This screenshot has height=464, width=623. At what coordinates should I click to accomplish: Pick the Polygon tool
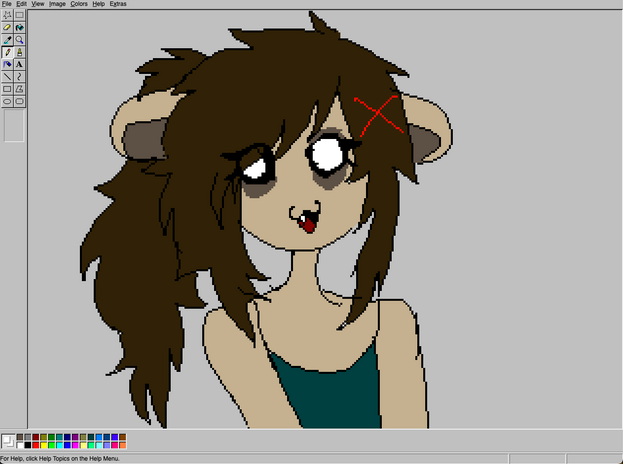point(19,89)
